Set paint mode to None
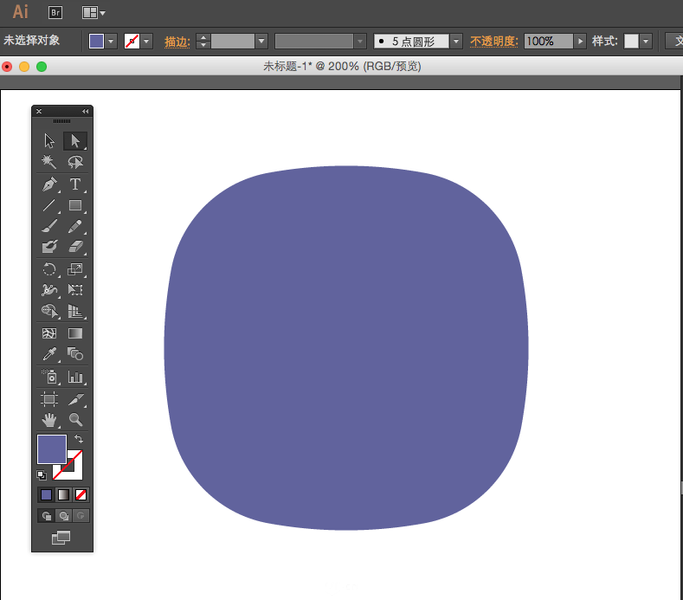This screenshot has width=683, height=600. click(x=81, y=495)
